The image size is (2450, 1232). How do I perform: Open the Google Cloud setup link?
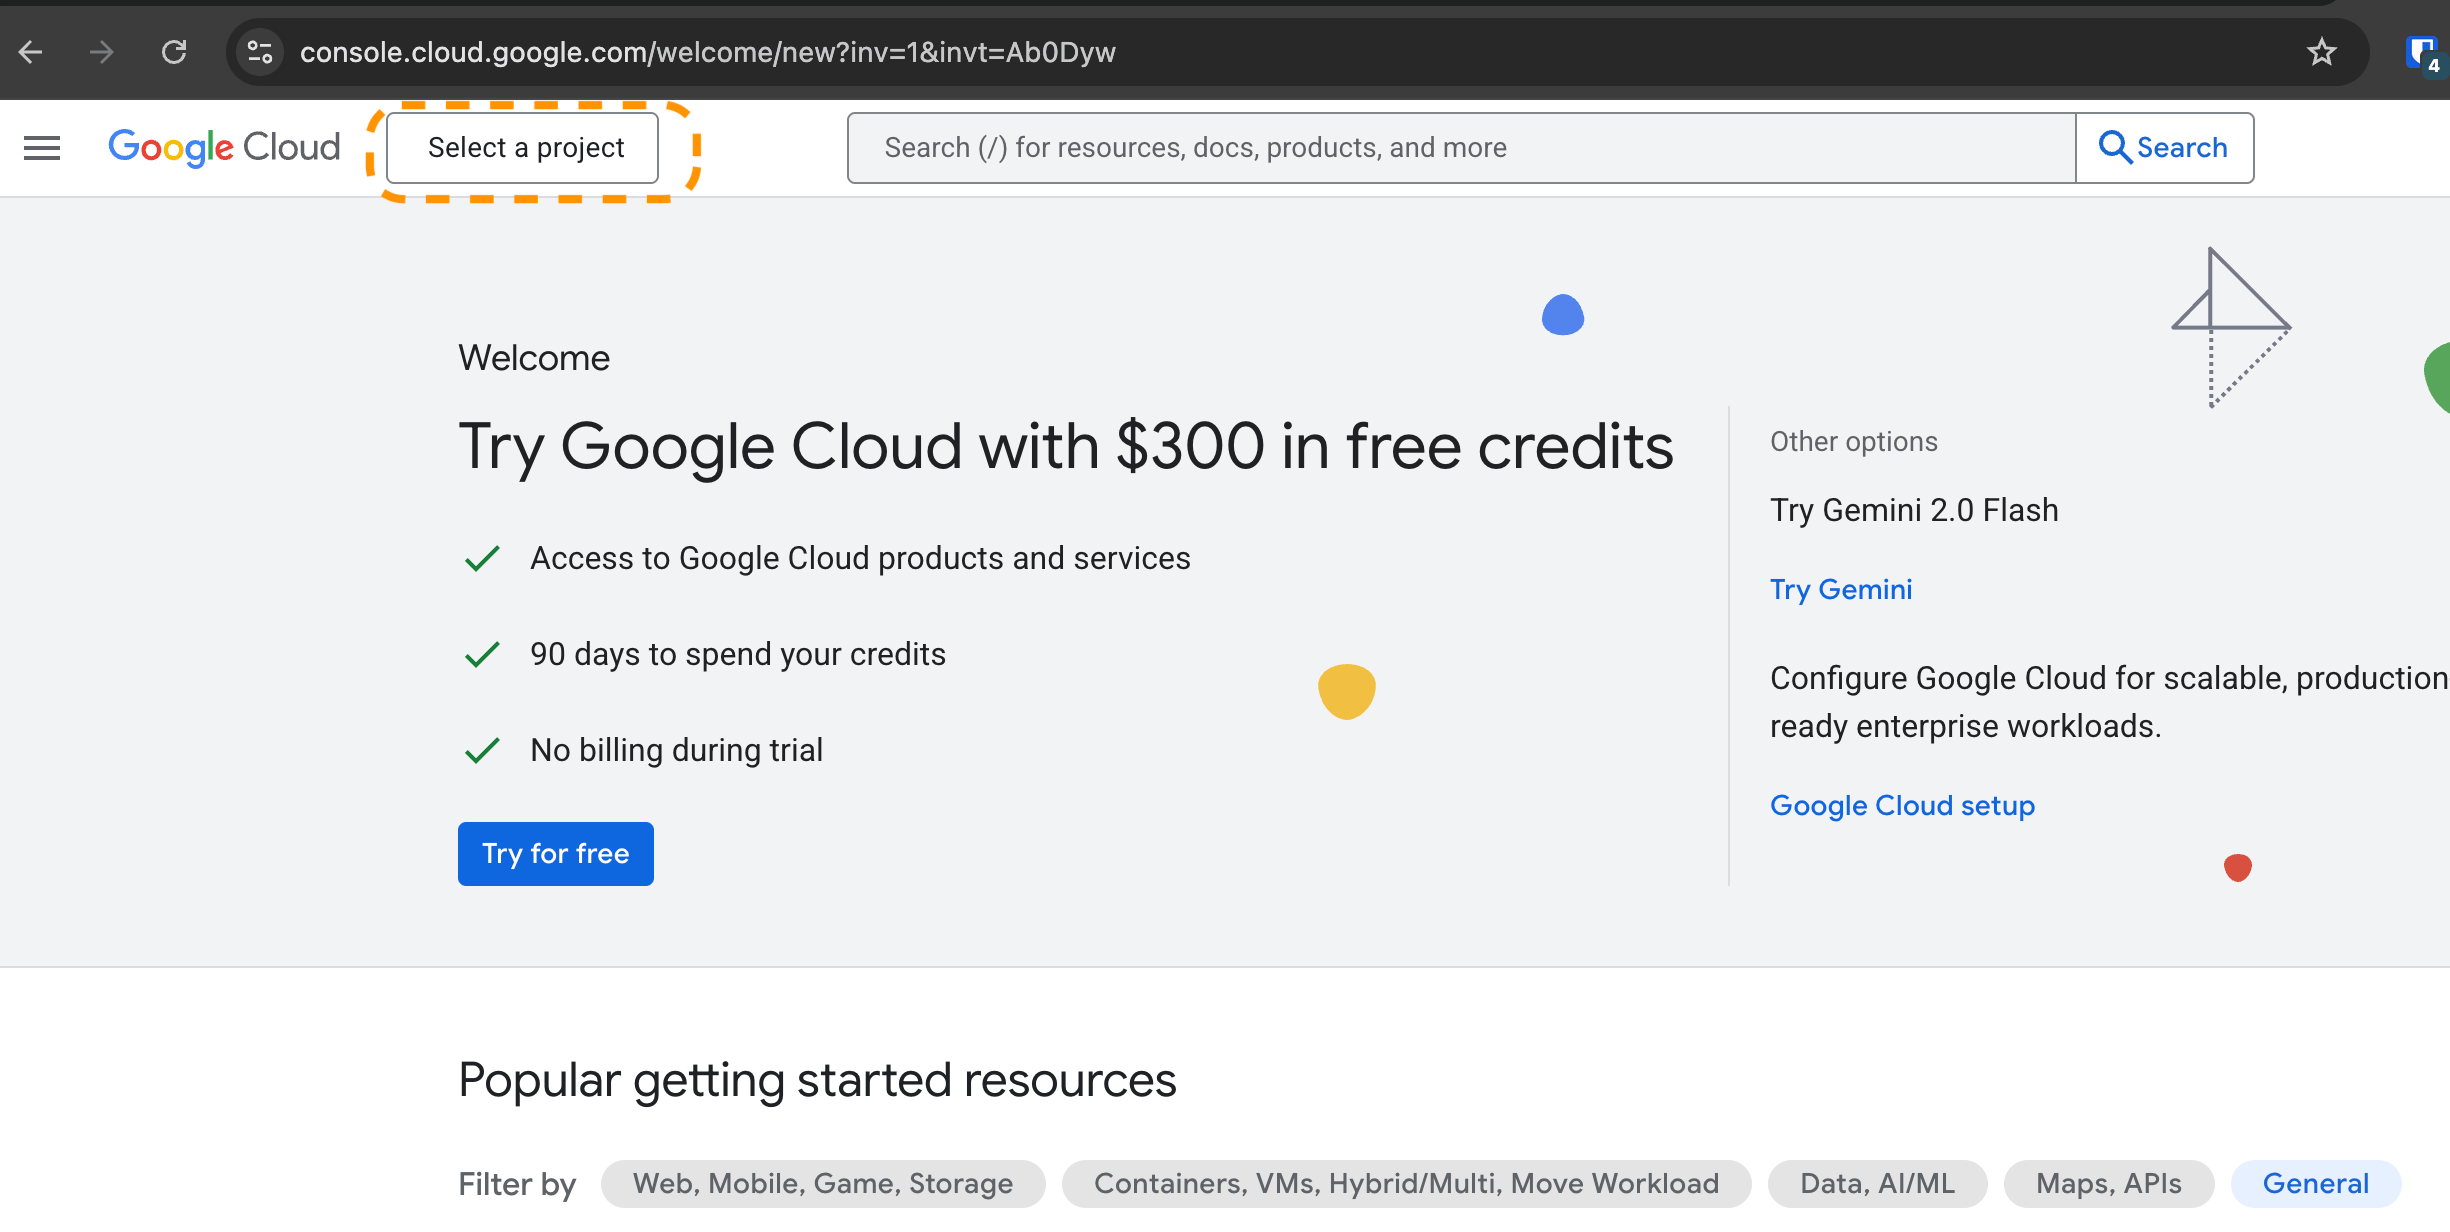click(1902, 806)
